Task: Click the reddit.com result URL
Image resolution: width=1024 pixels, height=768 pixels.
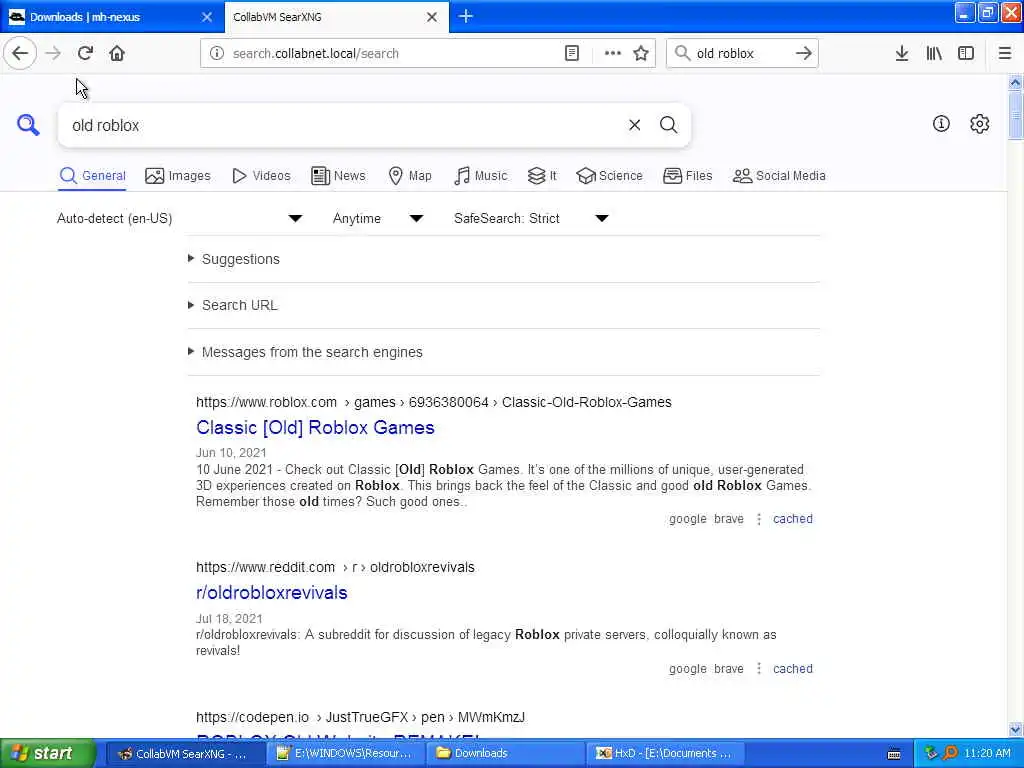Action: [335, 568]
